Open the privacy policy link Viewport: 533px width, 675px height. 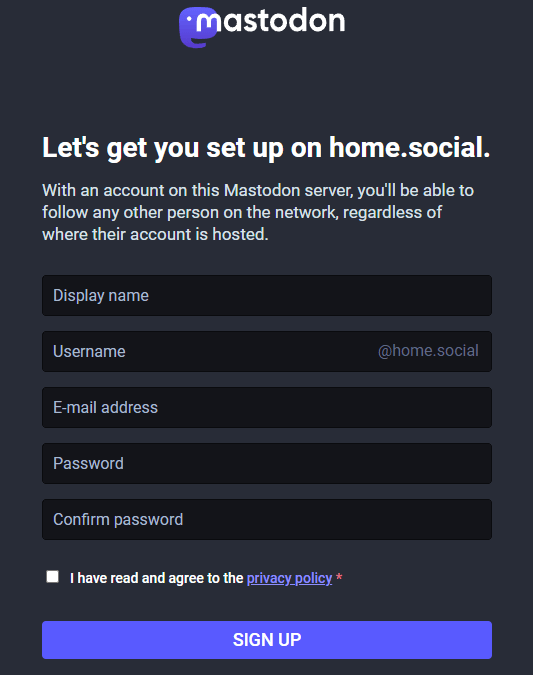(x=289, y=578)
